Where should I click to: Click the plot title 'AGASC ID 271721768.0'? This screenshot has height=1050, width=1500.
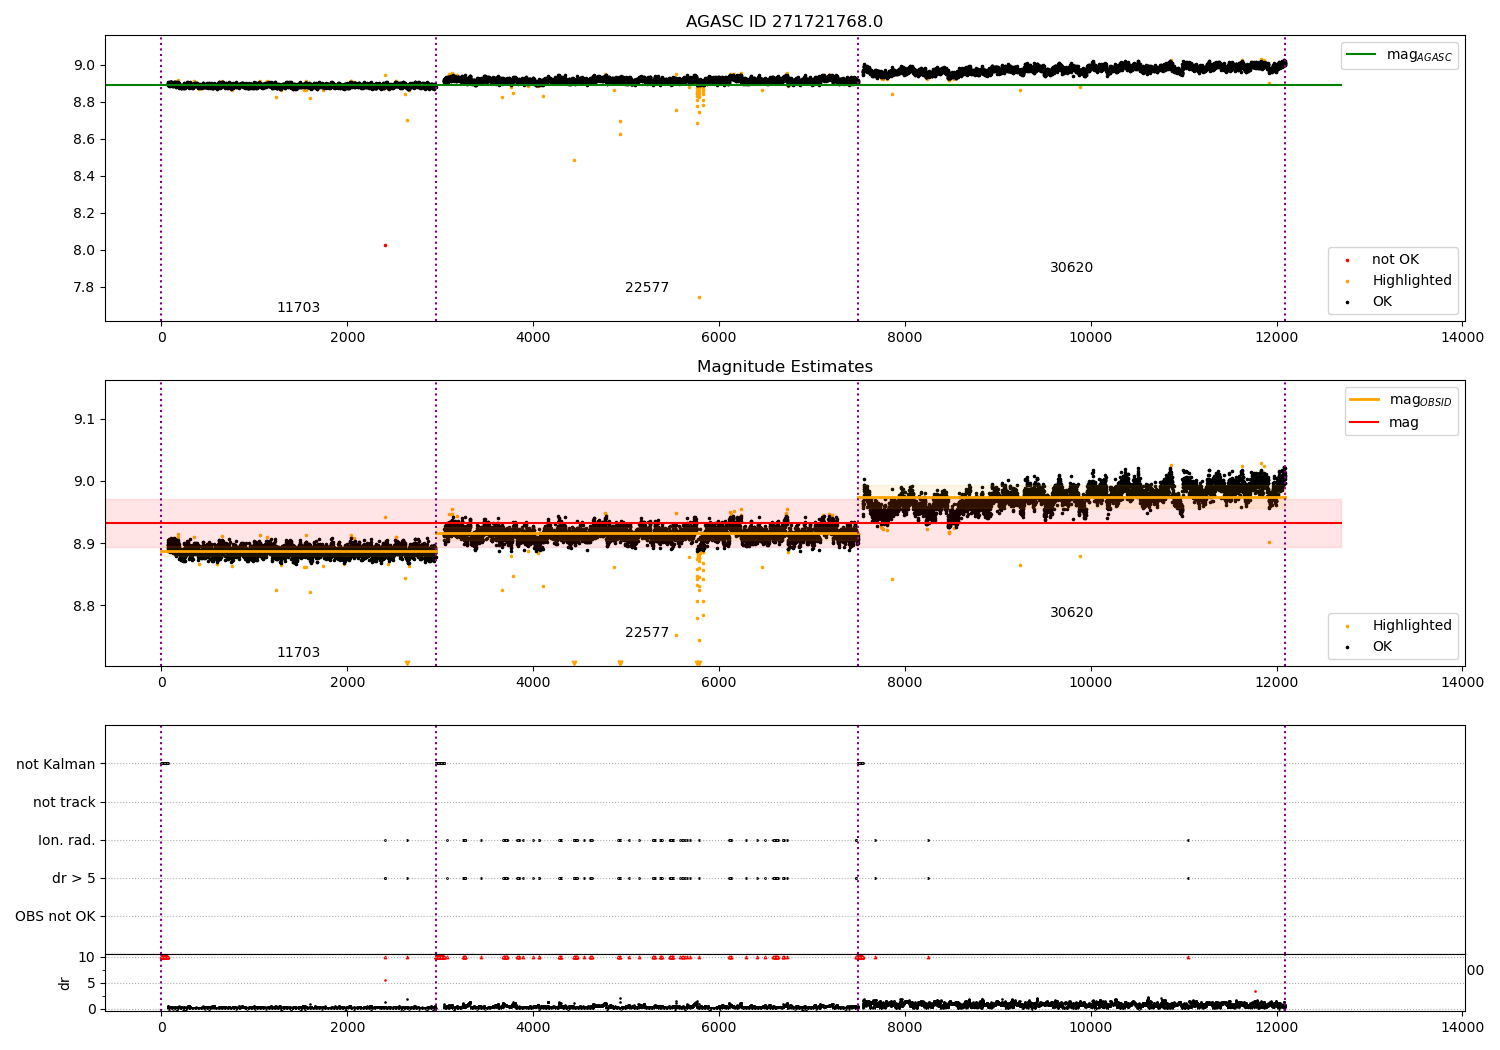pos(784,22)
